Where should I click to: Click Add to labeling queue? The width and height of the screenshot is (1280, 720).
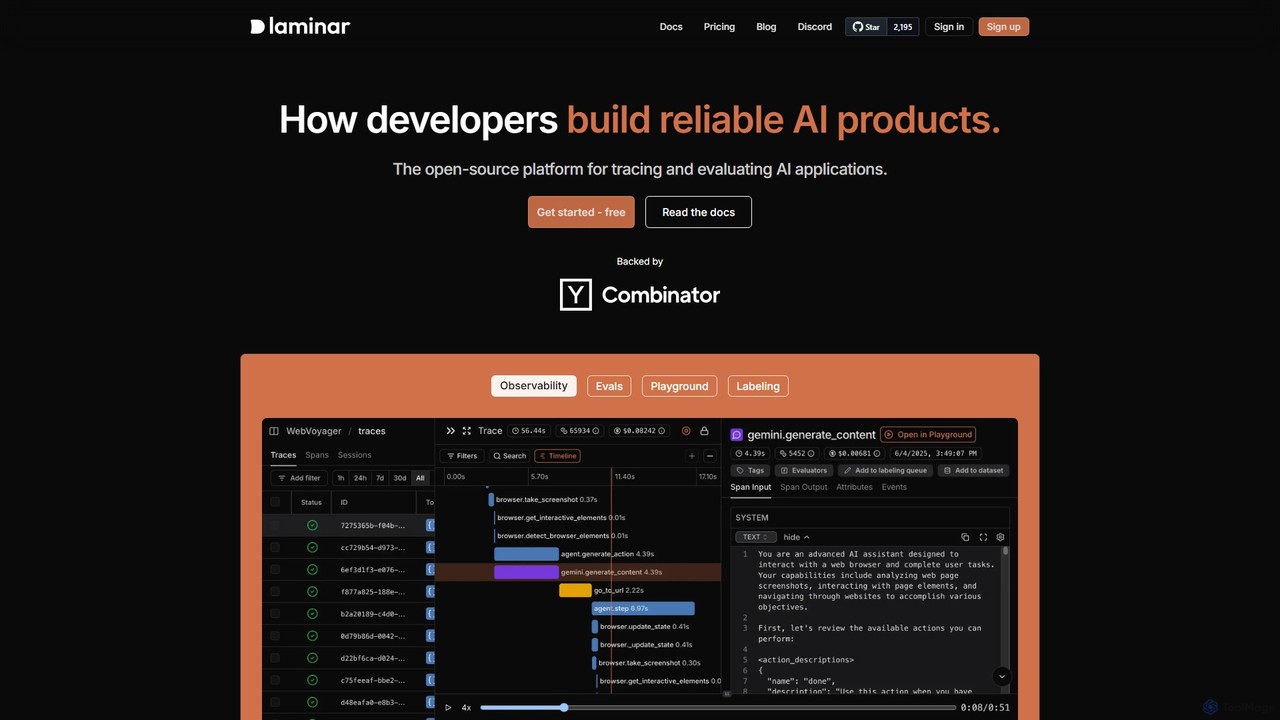[x=885, y=470]
